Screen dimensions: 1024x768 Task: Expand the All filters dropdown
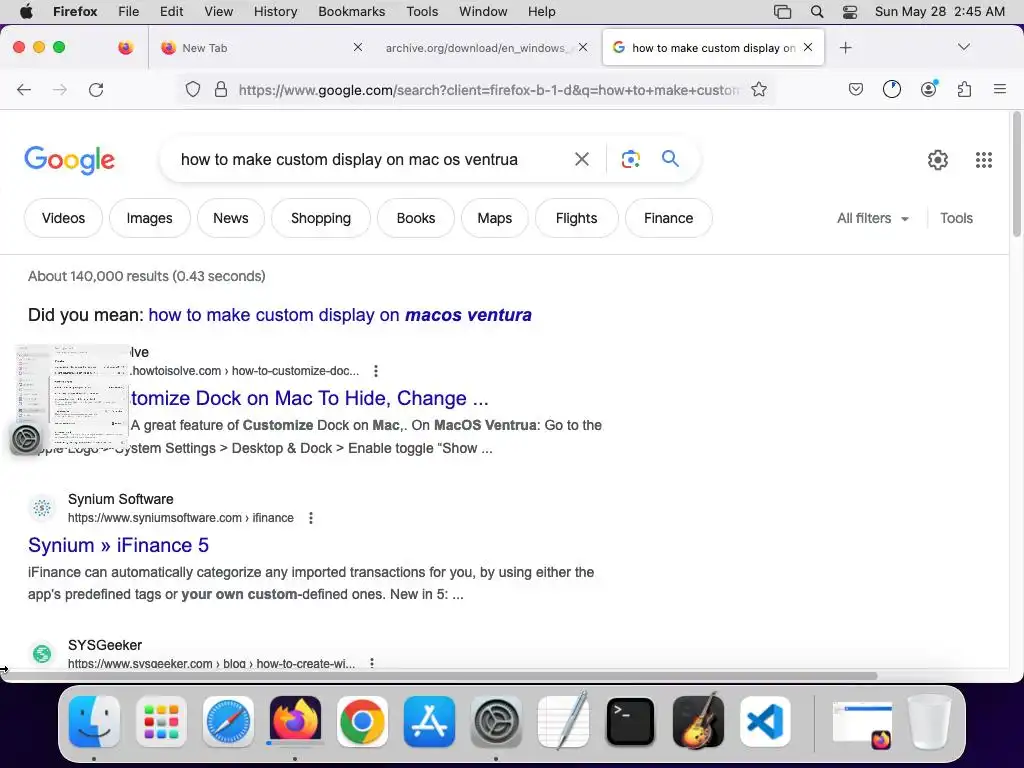872,218
